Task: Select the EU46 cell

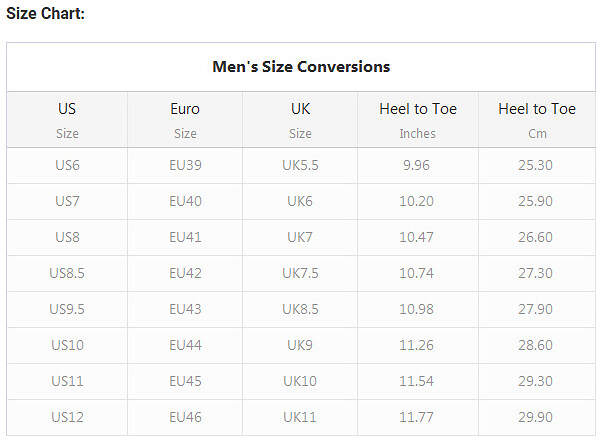Action: point(185,416)
